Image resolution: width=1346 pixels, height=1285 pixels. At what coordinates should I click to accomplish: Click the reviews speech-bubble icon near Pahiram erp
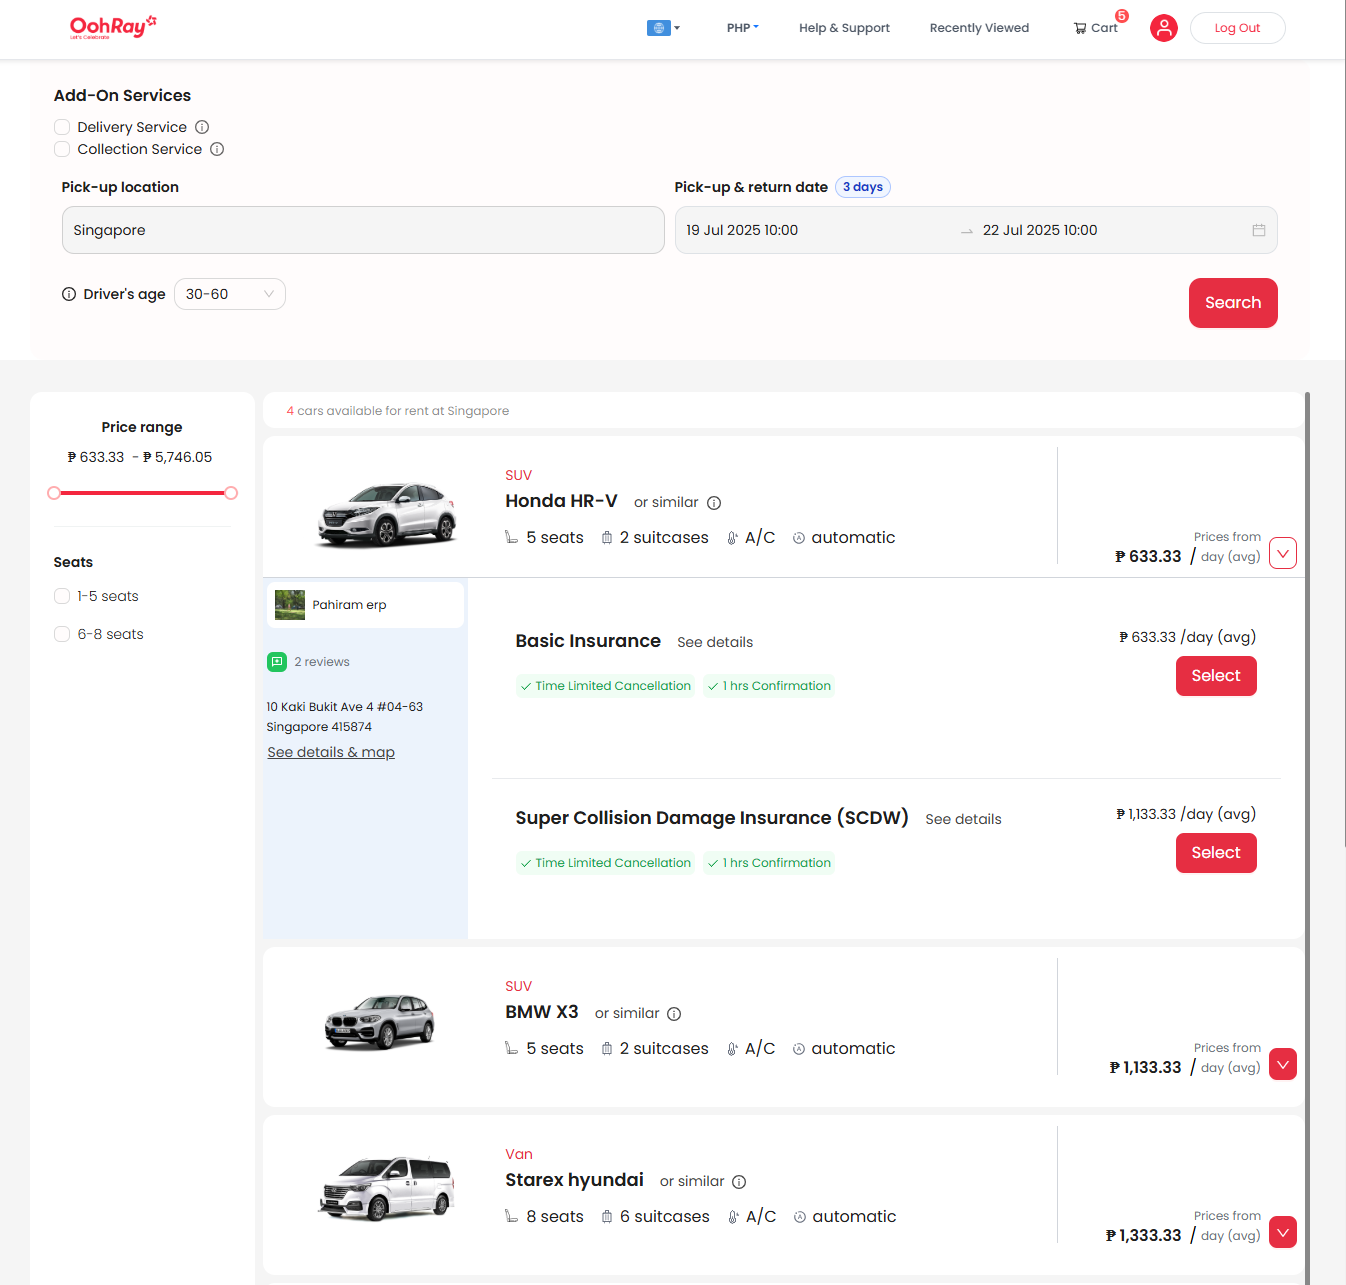pyautogui.click(x=277, y=661)
